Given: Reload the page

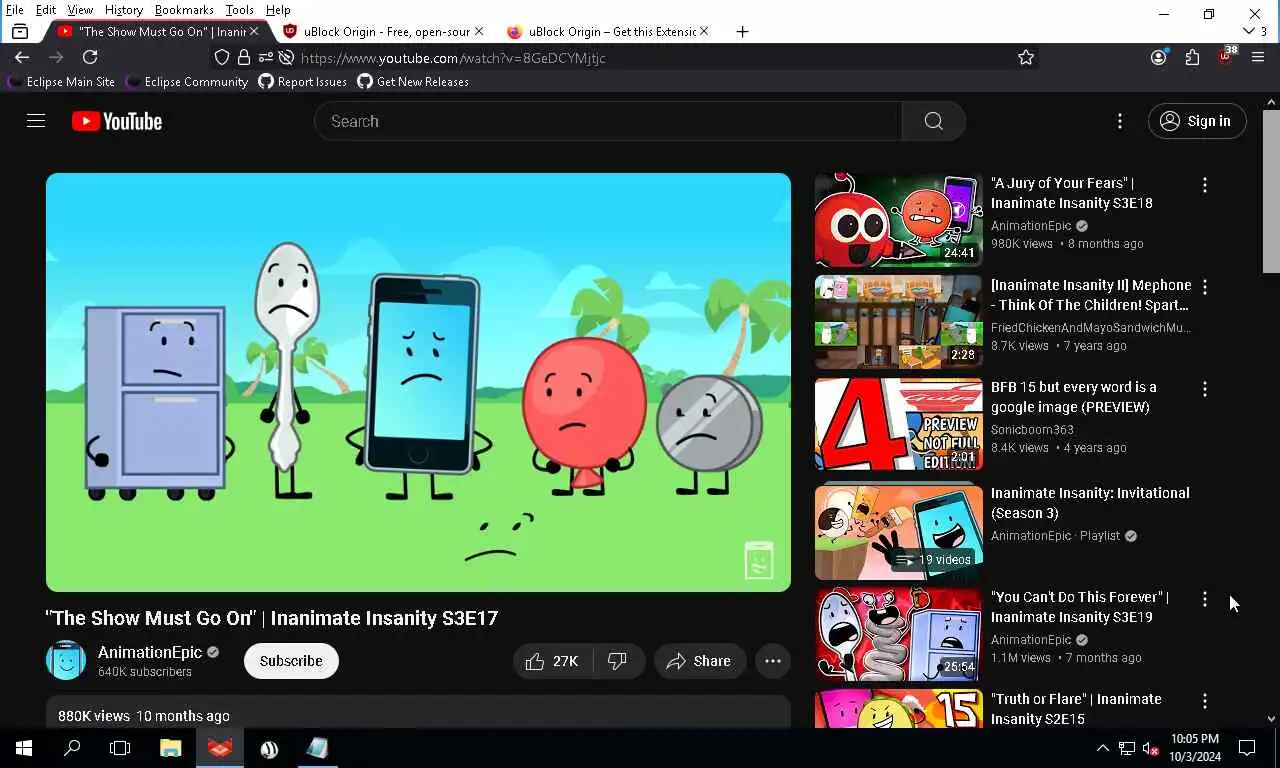Looking at the screenshot, I should coord(90,58).
